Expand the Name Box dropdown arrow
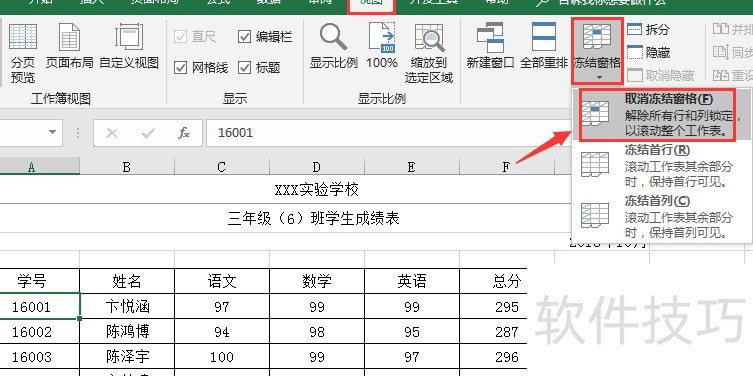The image size is (753, 376). 52,132
